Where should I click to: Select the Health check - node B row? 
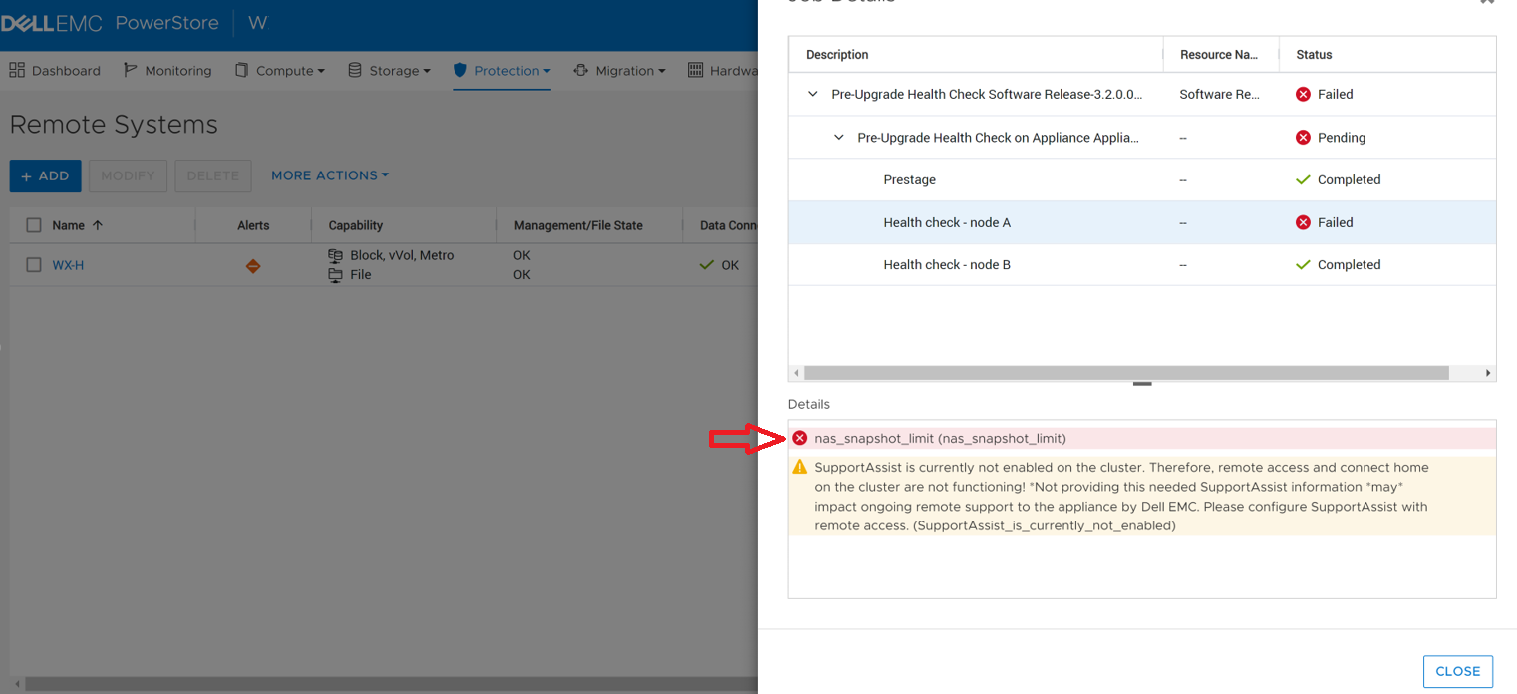click(x=1142, y=265)
